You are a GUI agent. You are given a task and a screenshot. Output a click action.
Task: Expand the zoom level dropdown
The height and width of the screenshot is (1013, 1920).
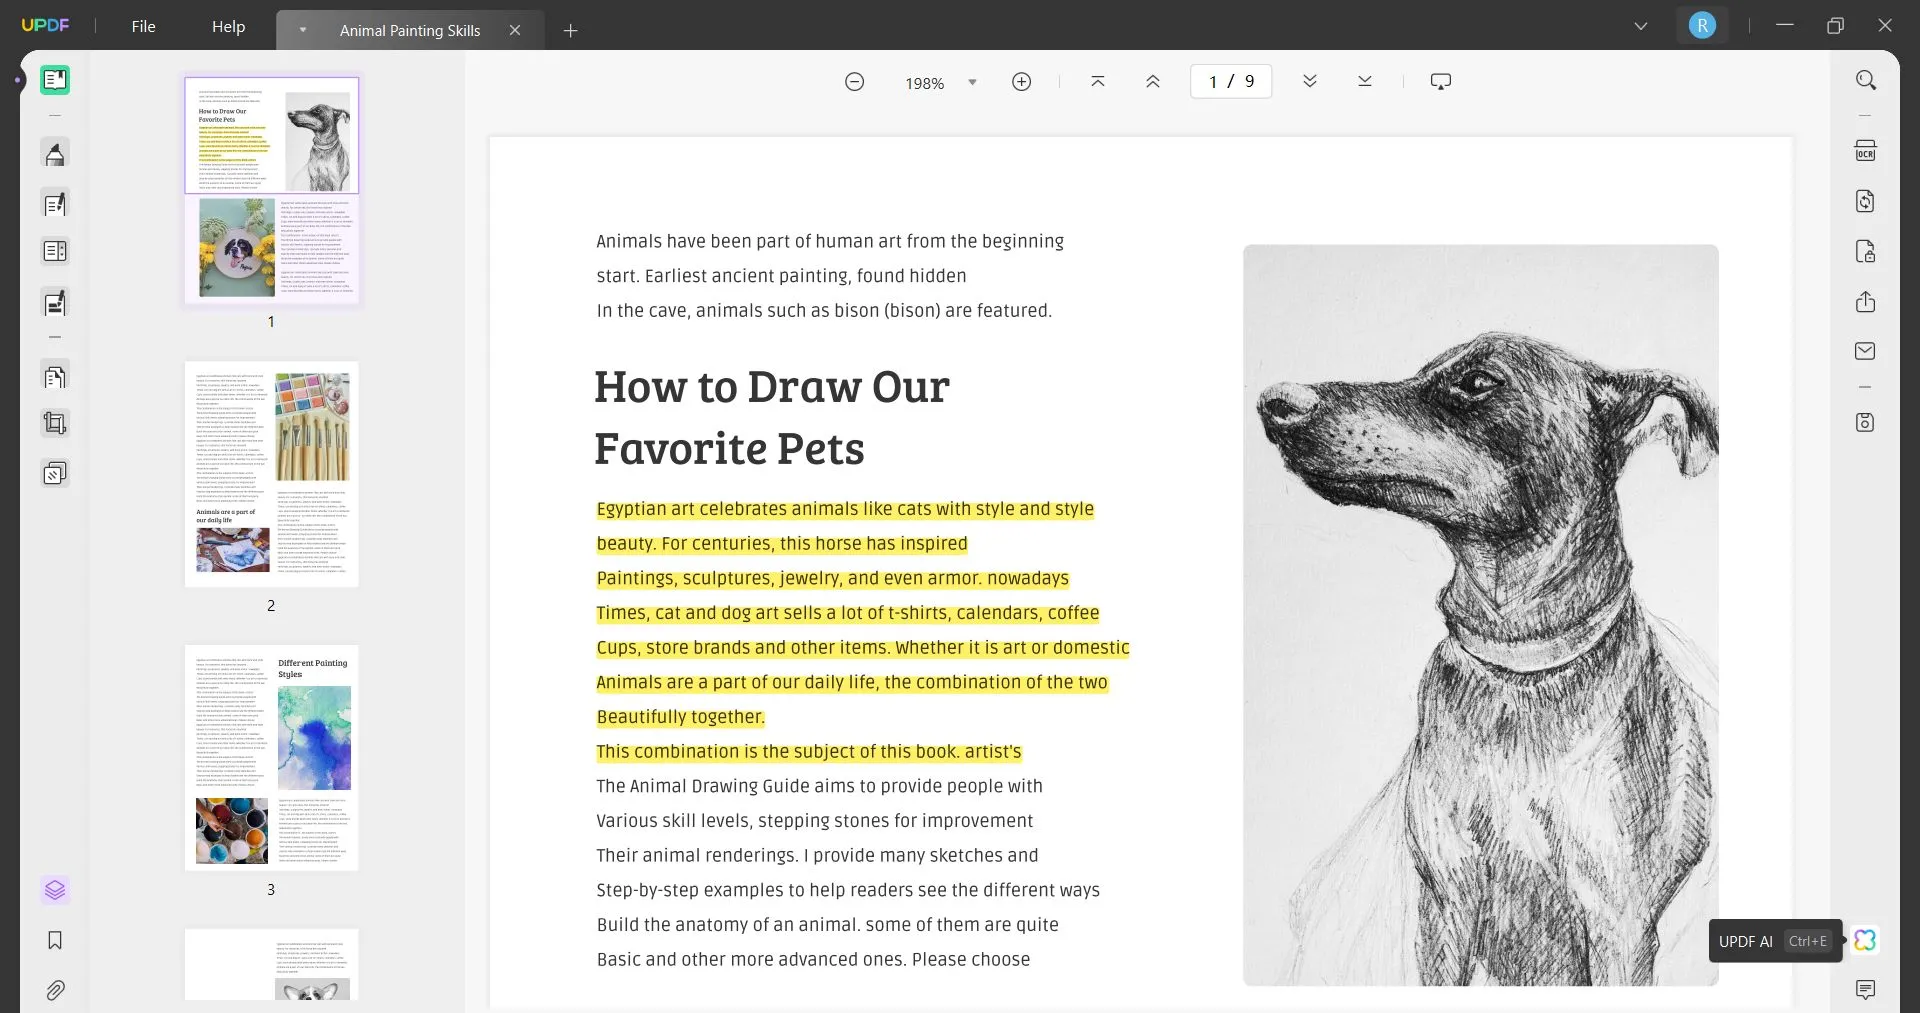(x=972, y=83)
